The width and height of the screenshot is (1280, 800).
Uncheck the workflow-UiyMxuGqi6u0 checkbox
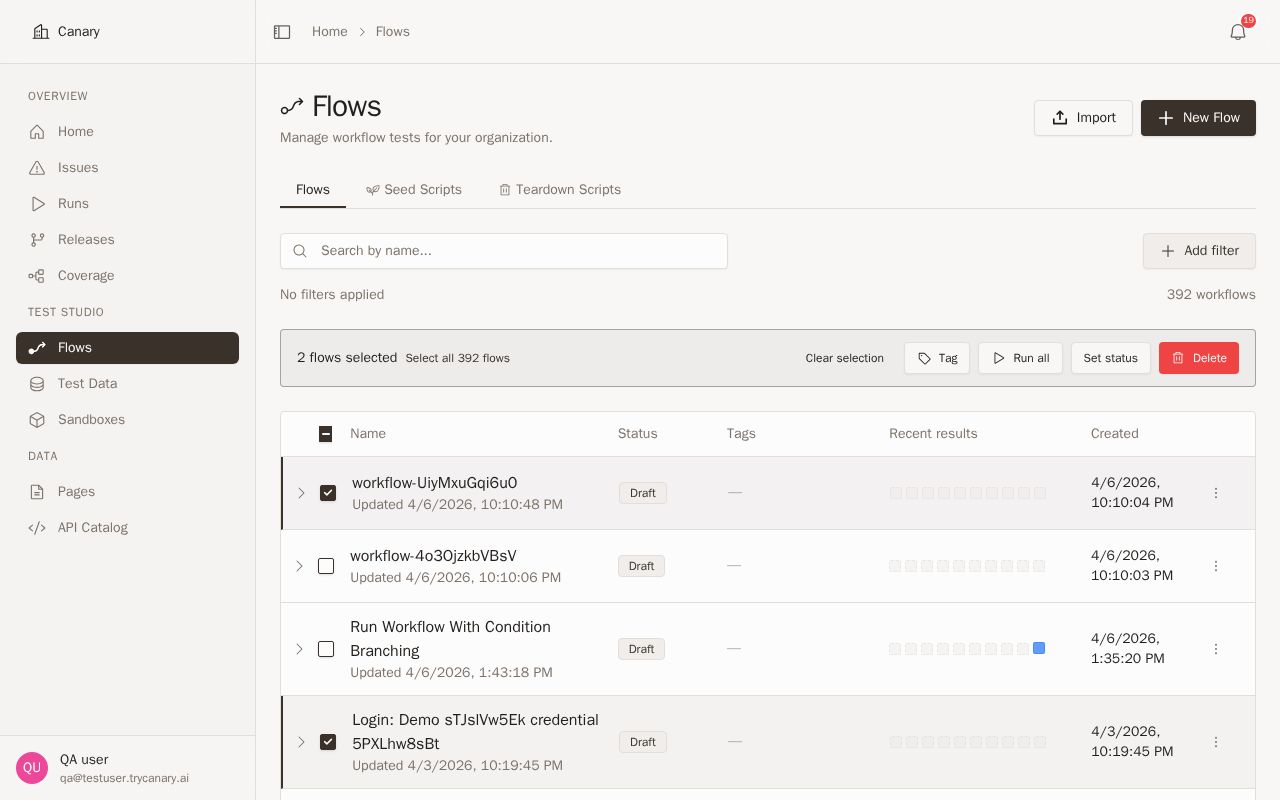pos(328,493)
